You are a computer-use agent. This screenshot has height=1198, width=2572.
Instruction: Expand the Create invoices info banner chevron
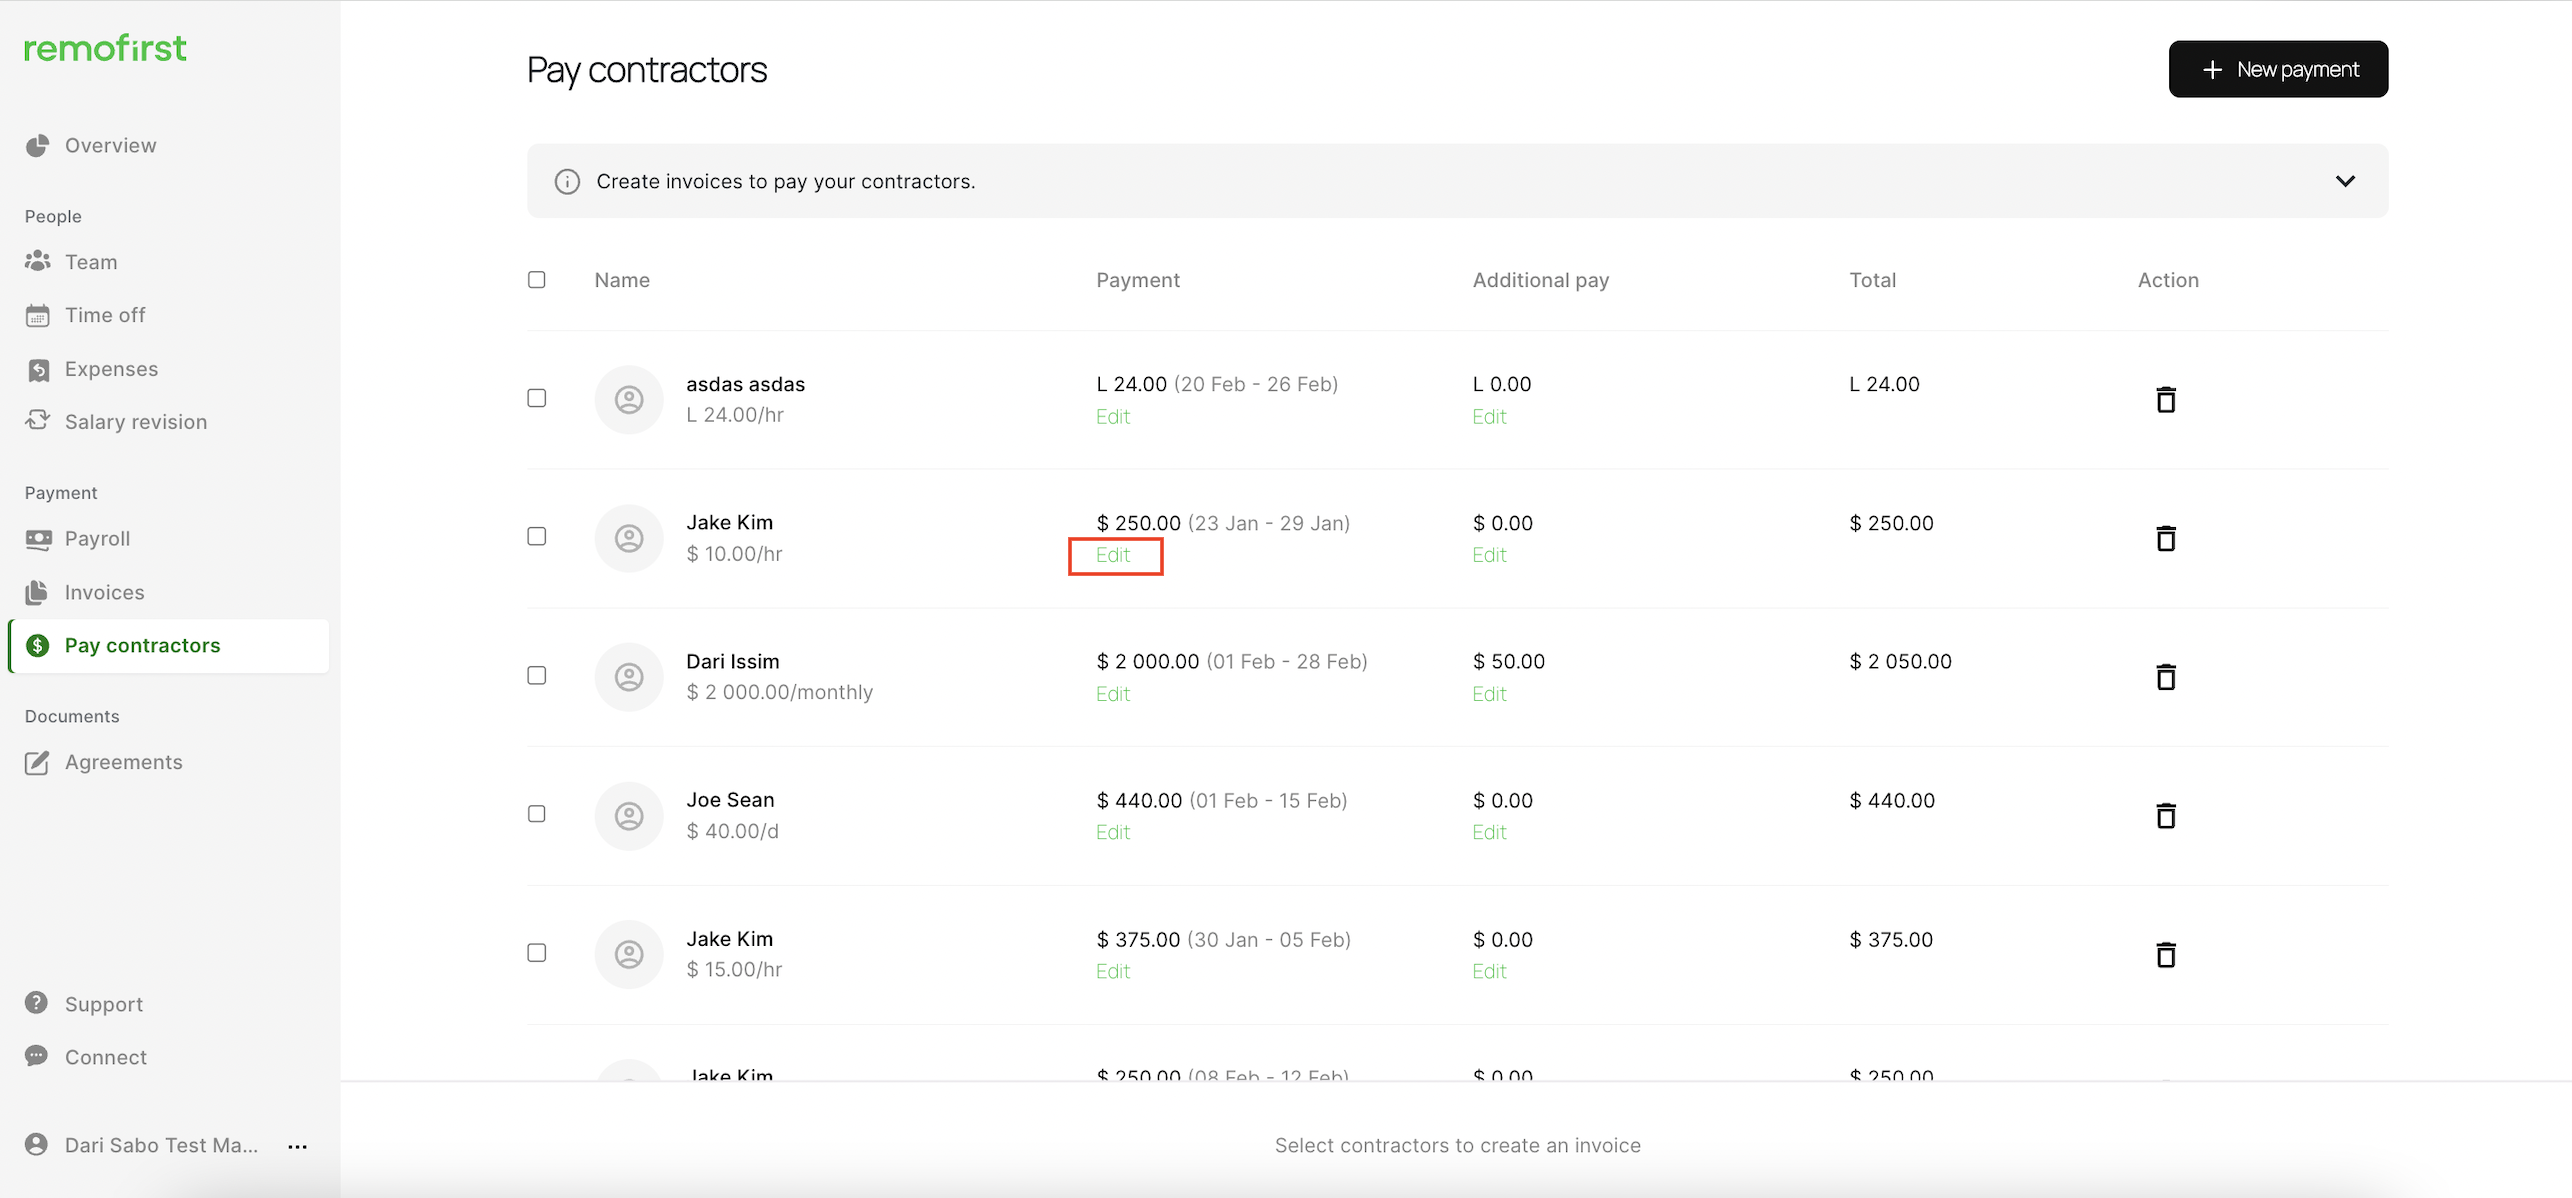point(2345,181)
